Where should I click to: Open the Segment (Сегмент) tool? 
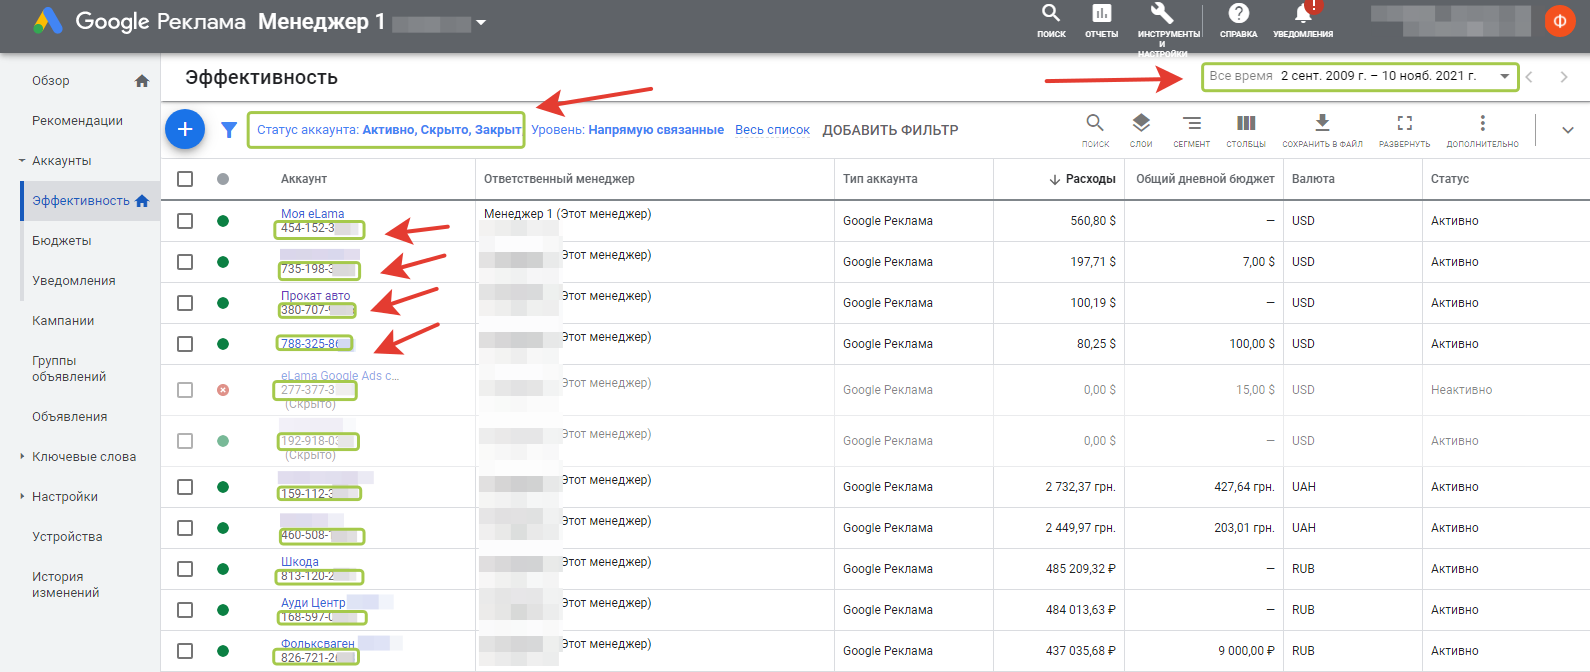1191,123
